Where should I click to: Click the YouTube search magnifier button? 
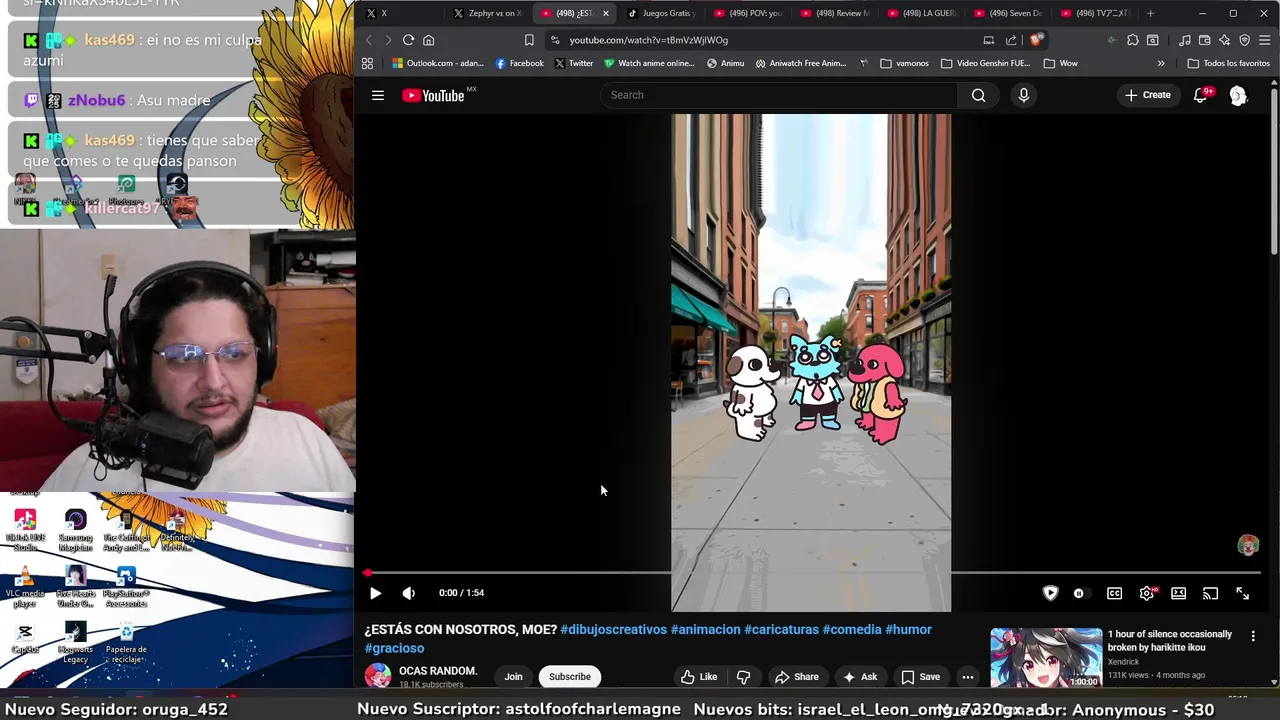click(979, 95)
